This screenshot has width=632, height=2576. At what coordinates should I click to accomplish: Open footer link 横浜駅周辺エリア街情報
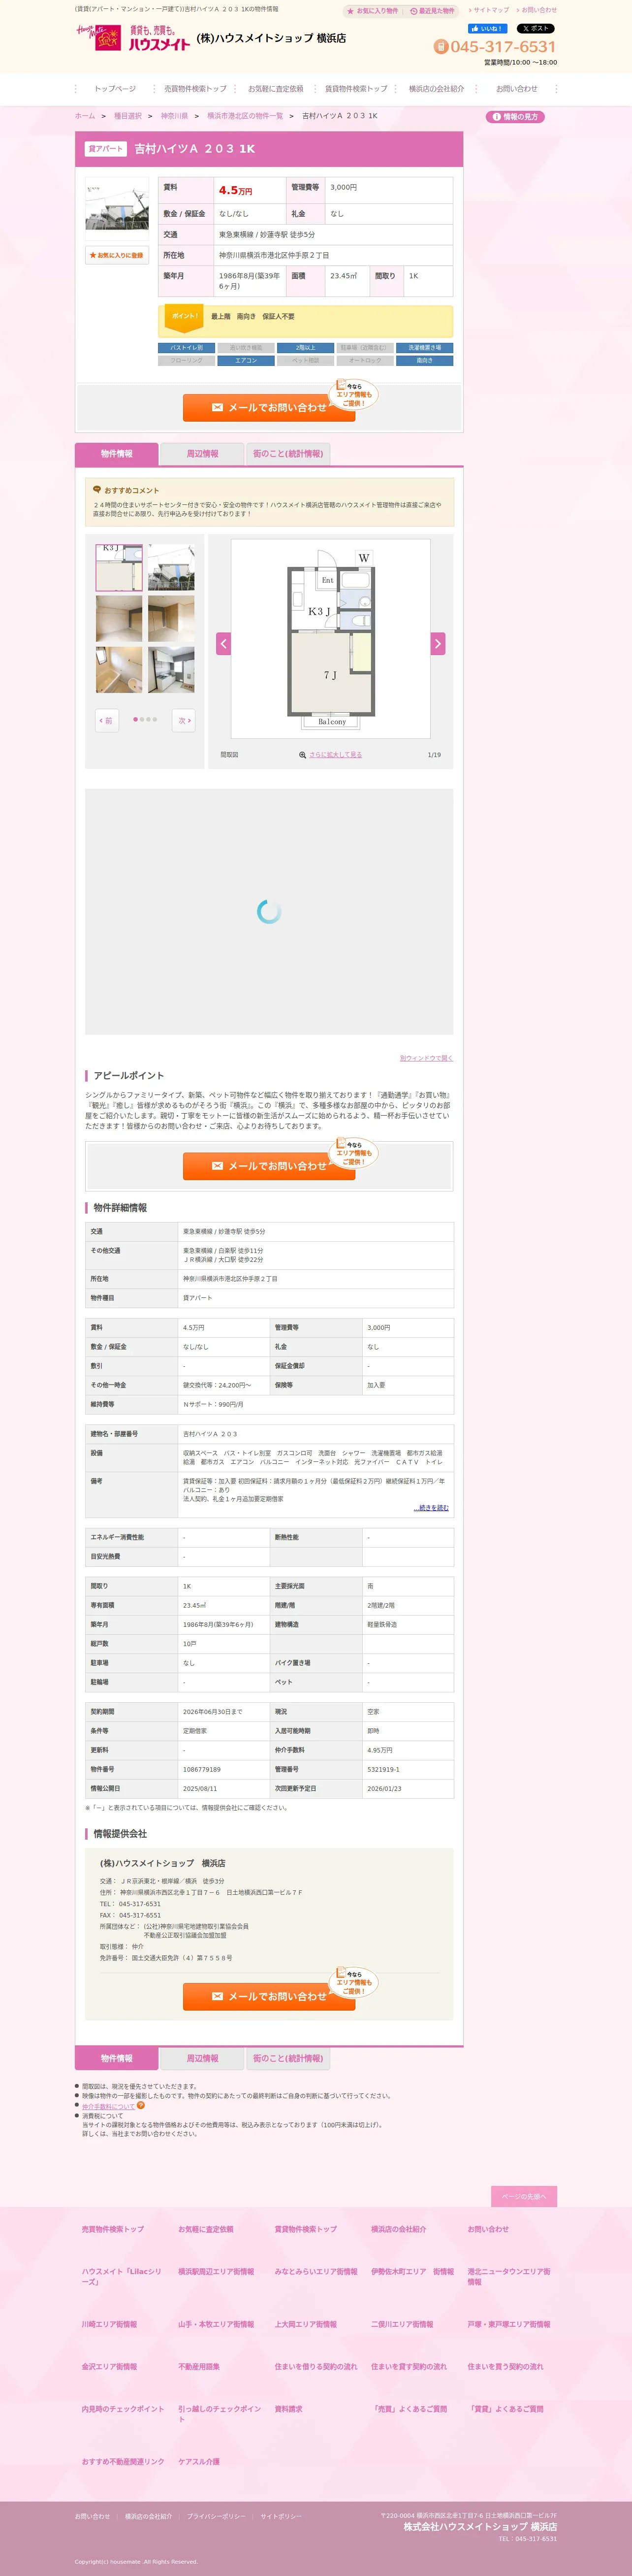pos(216,2272)
